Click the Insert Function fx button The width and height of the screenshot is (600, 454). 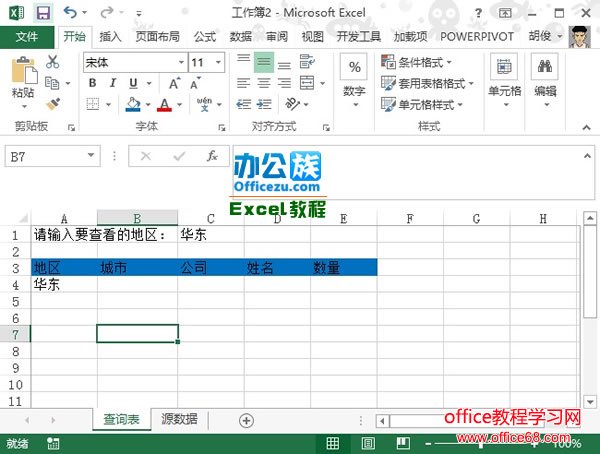pos(212,156)
